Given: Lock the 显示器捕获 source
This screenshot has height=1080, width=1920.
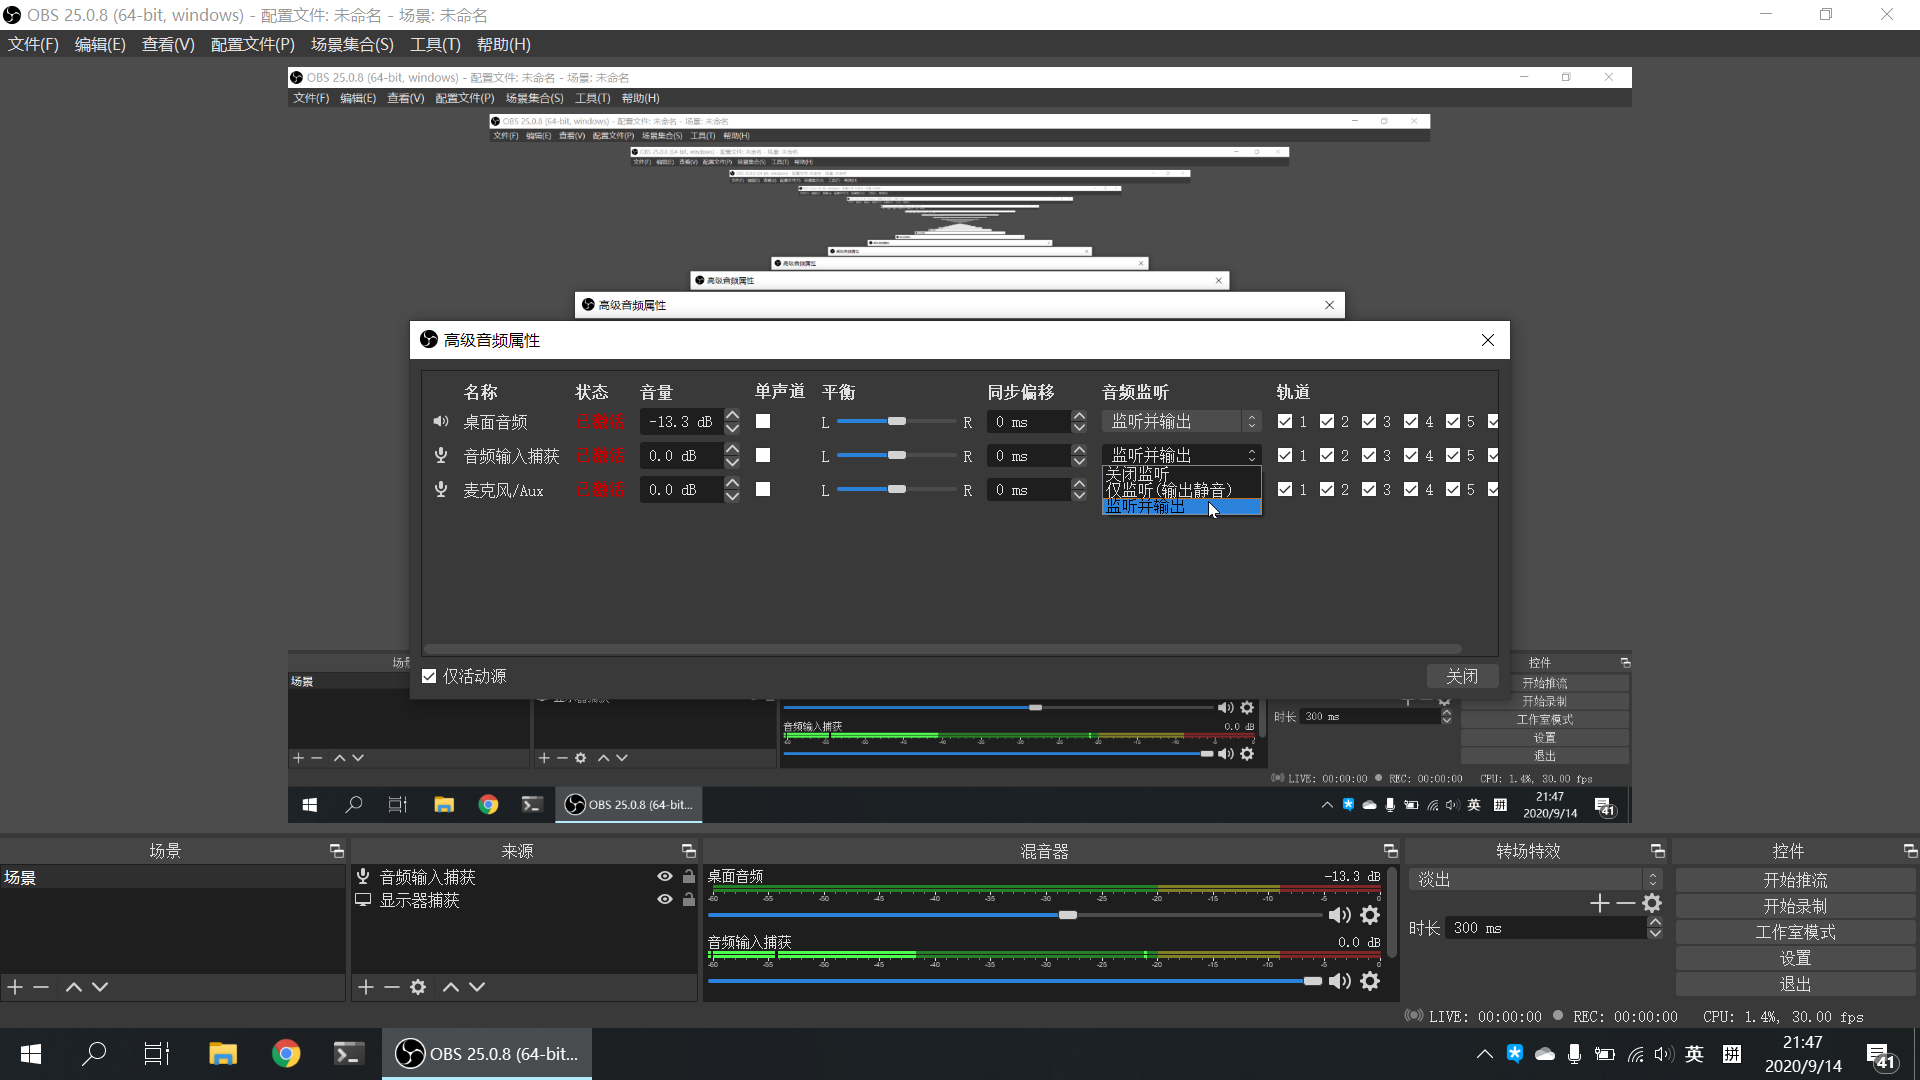Looking at the screenshot, I should (689, 900).
